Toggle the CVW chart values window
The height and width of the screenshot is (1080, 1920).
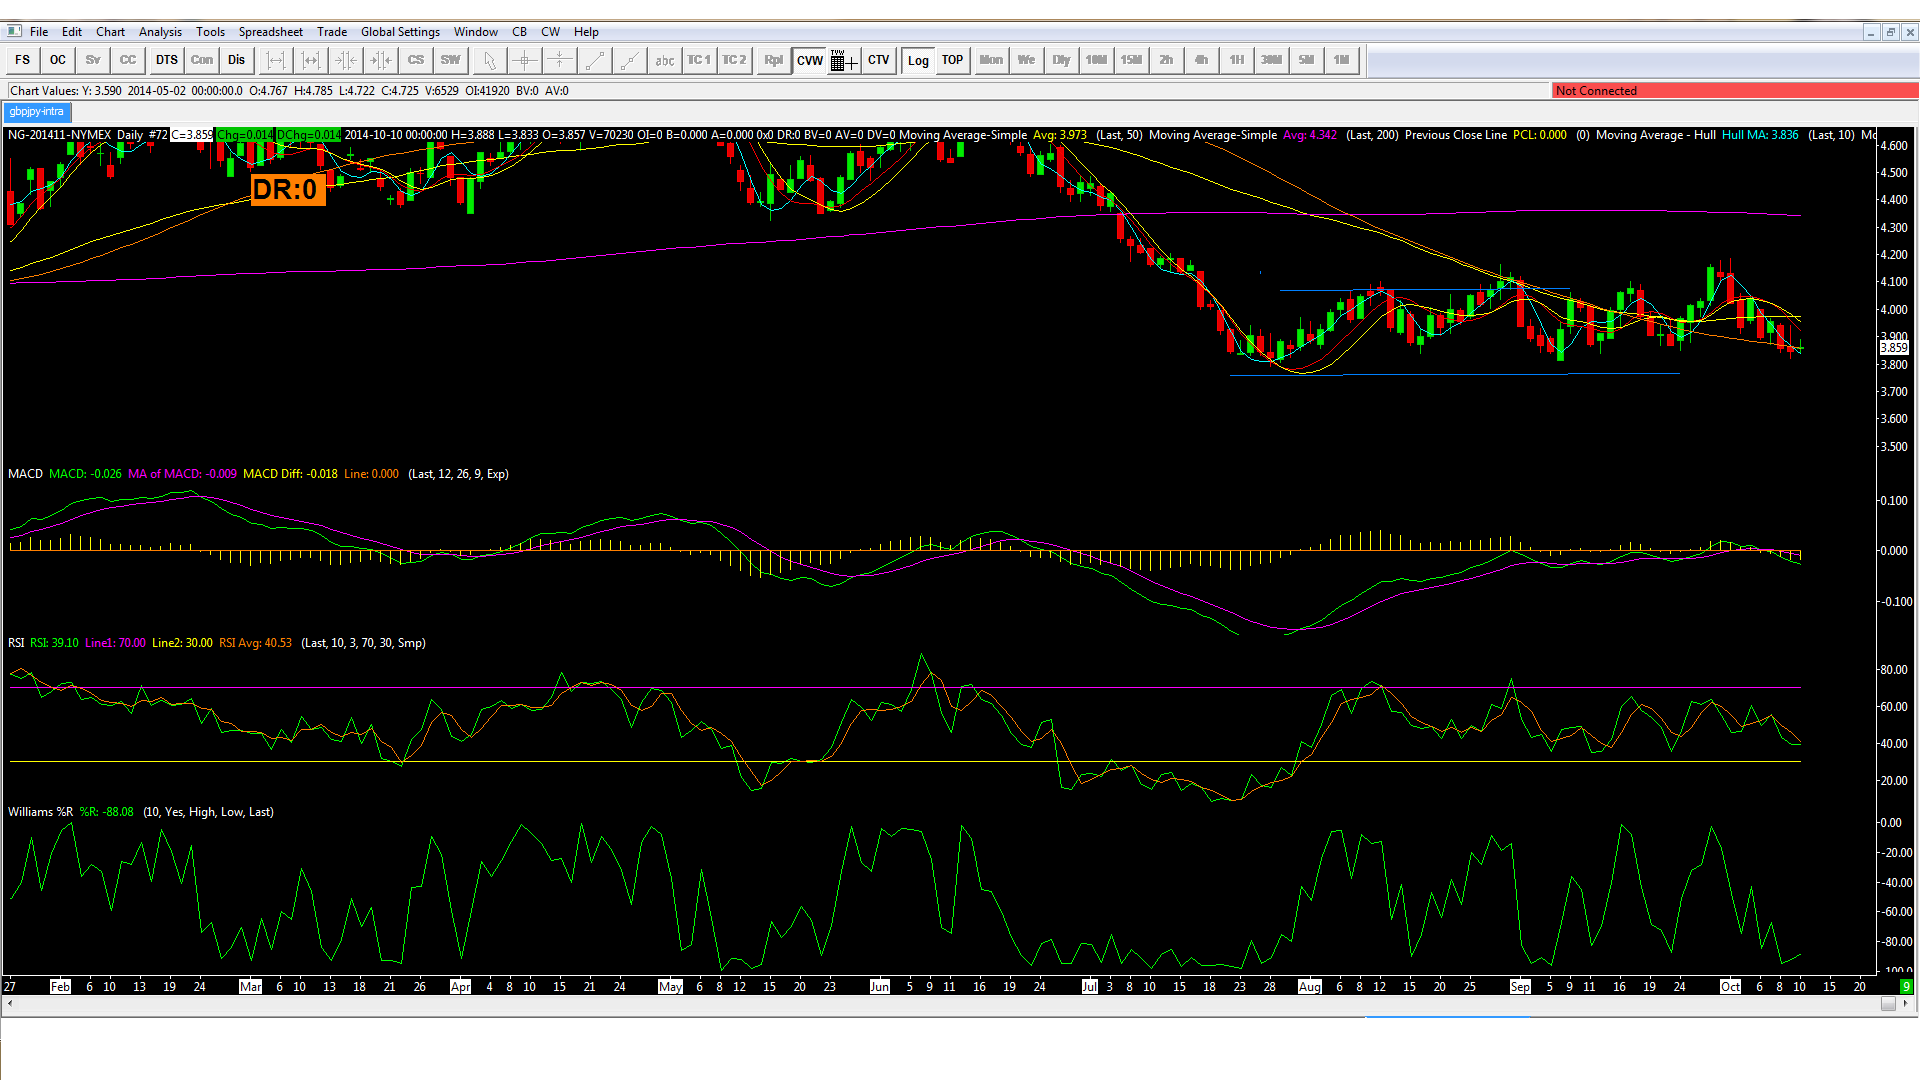tap(809, 60)
